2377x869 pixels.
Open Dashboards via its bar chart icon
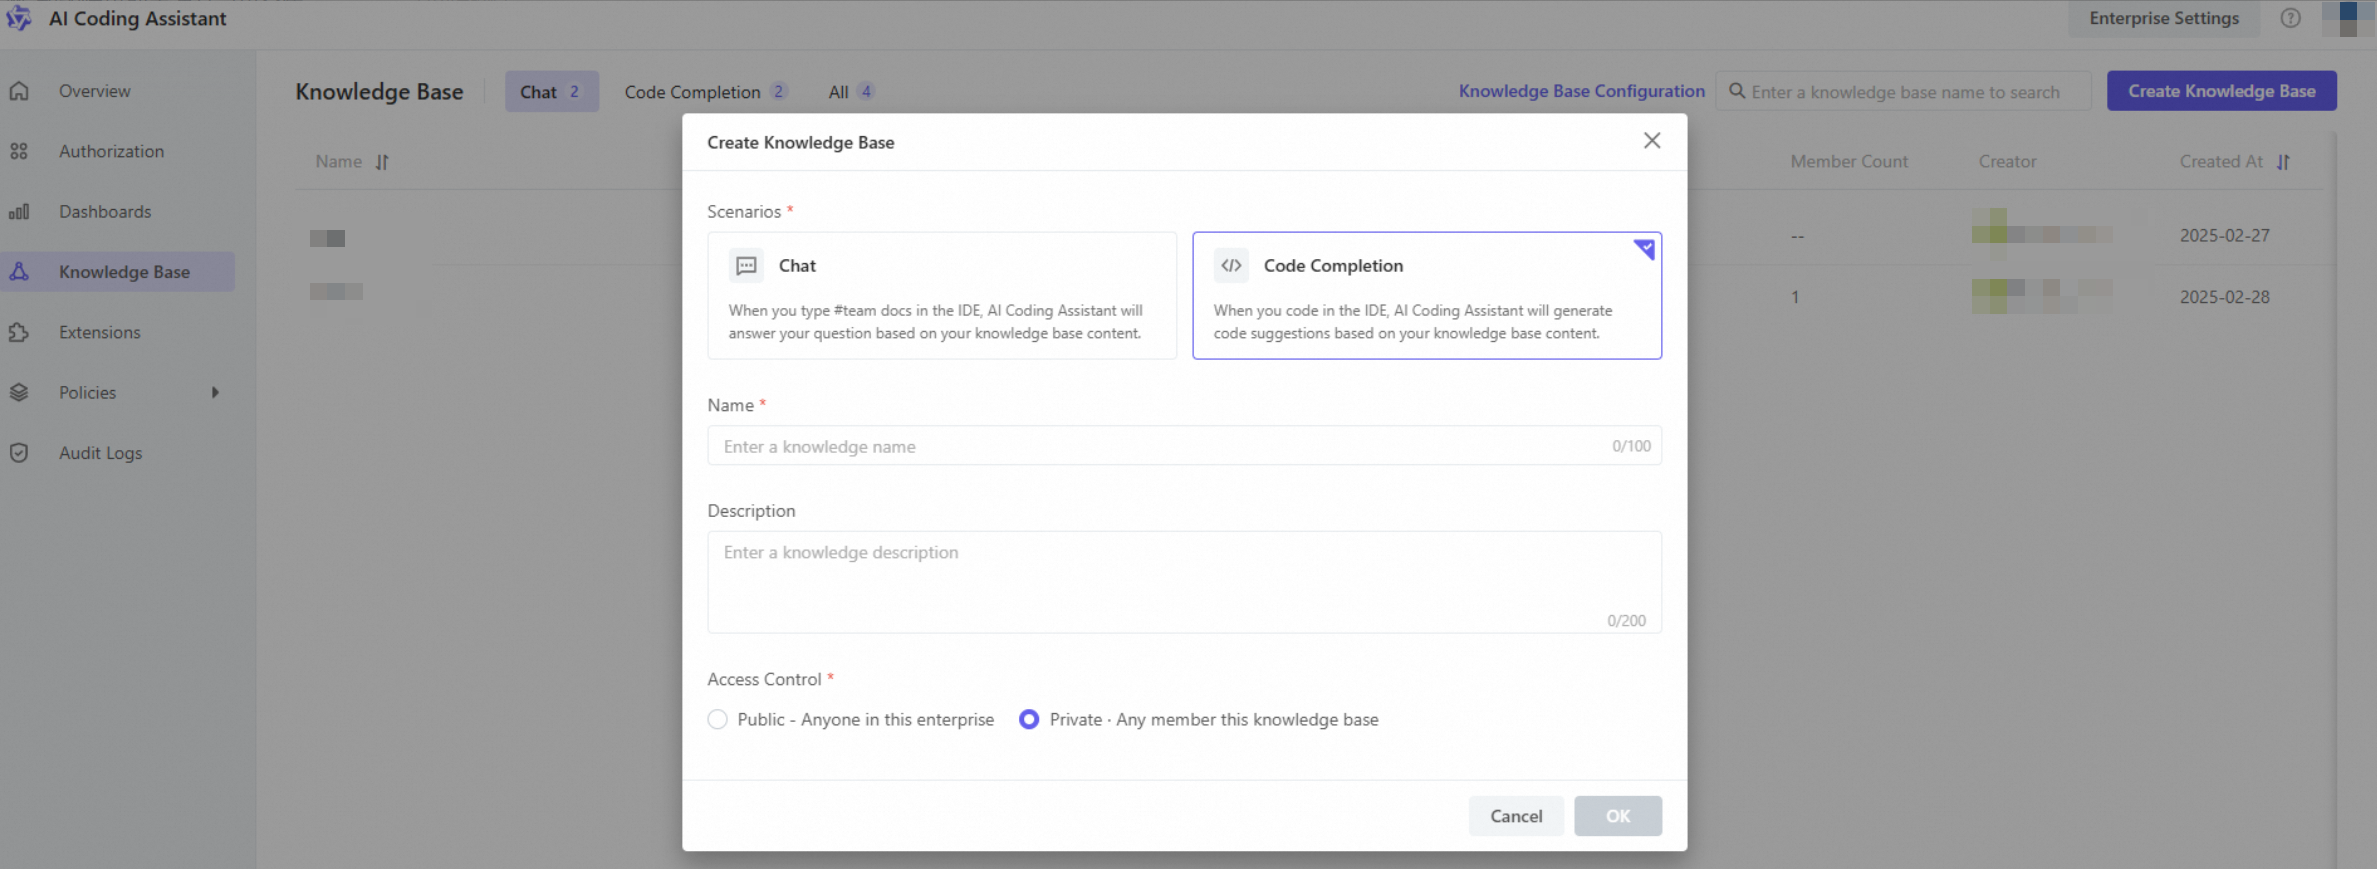[19, 212]
